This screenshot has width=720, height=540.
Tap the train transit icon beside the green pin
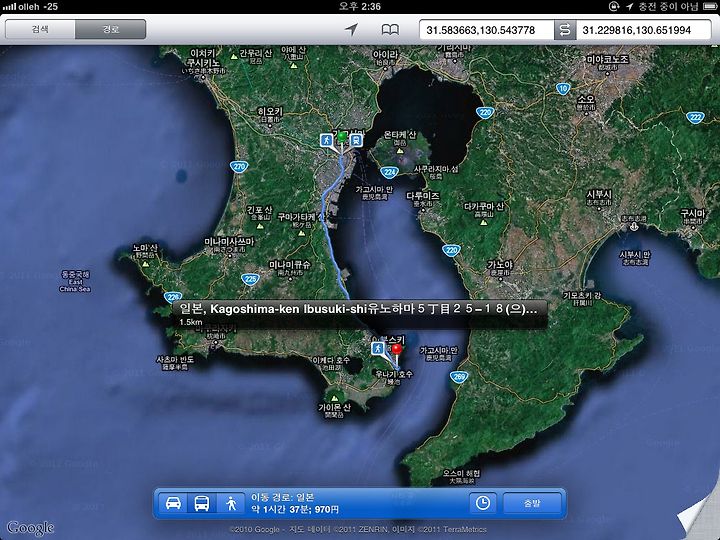pos(356,140)
